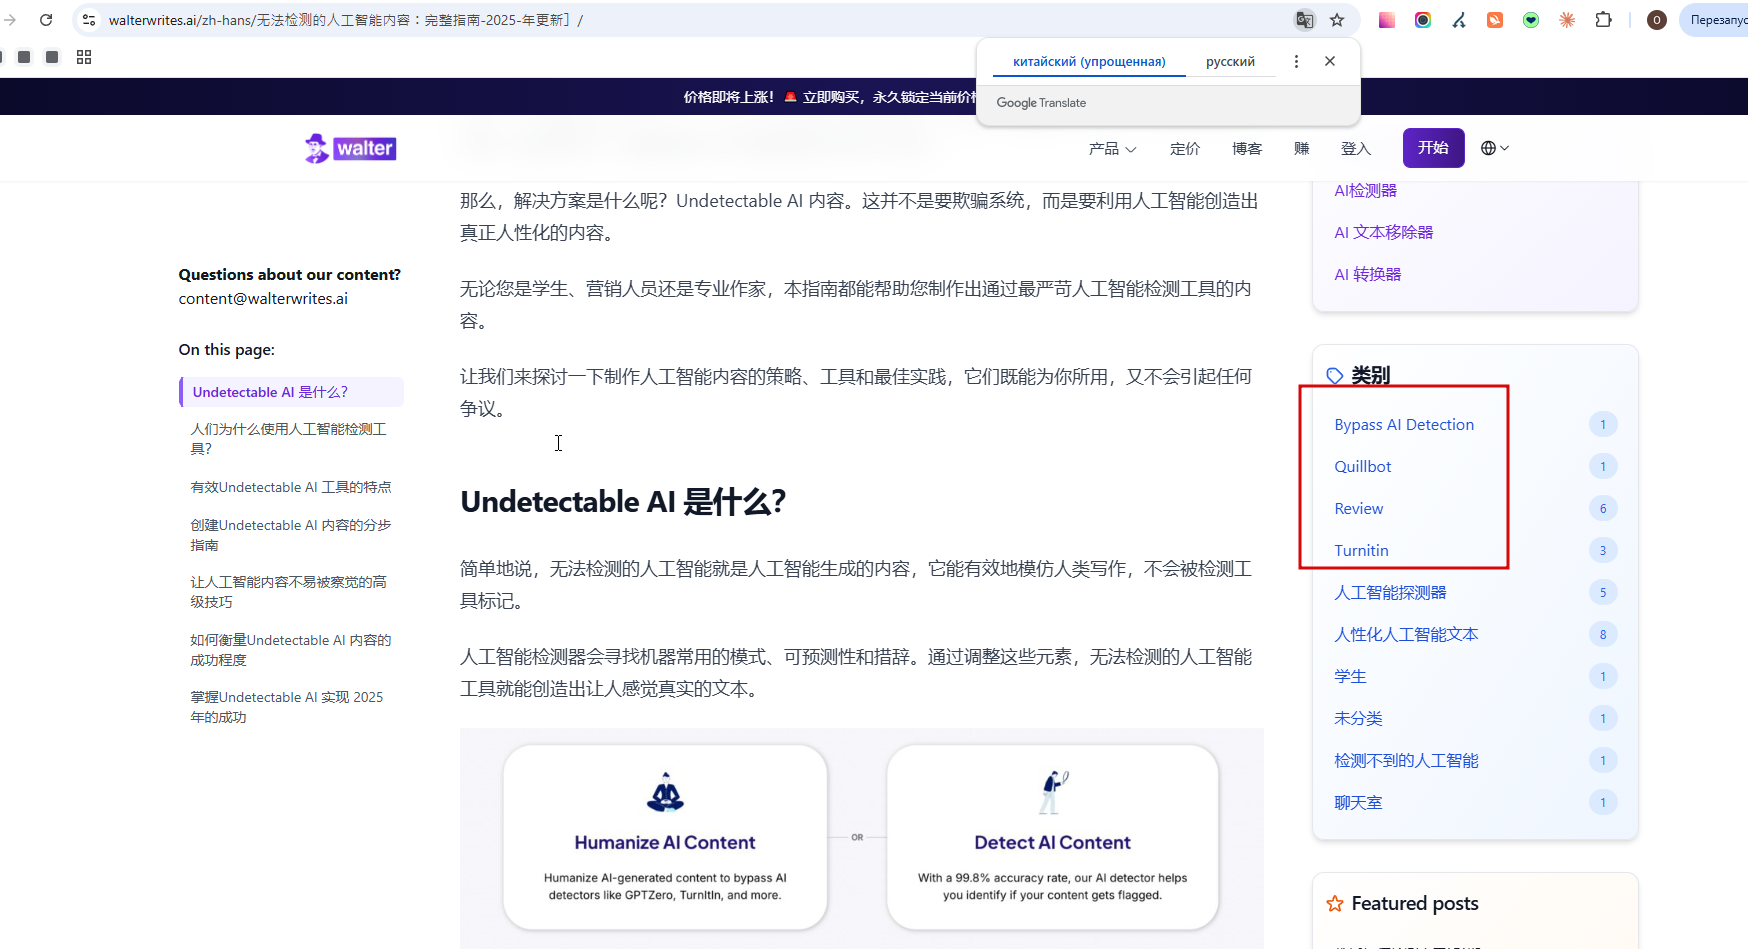Click the Walter logo
Image resolution: width=1748 pixels, height=949 pixels.
point(350,148)
